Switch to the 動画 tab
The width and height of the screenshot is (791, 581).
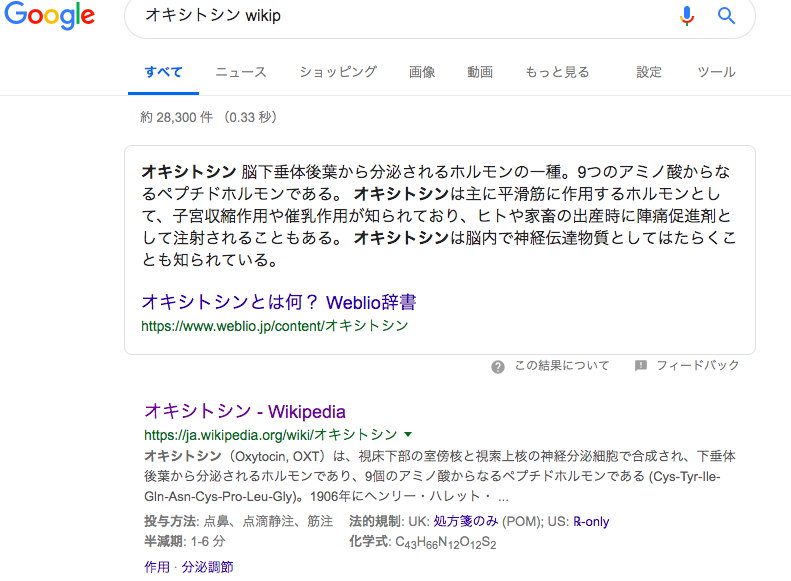click(480, 72)
